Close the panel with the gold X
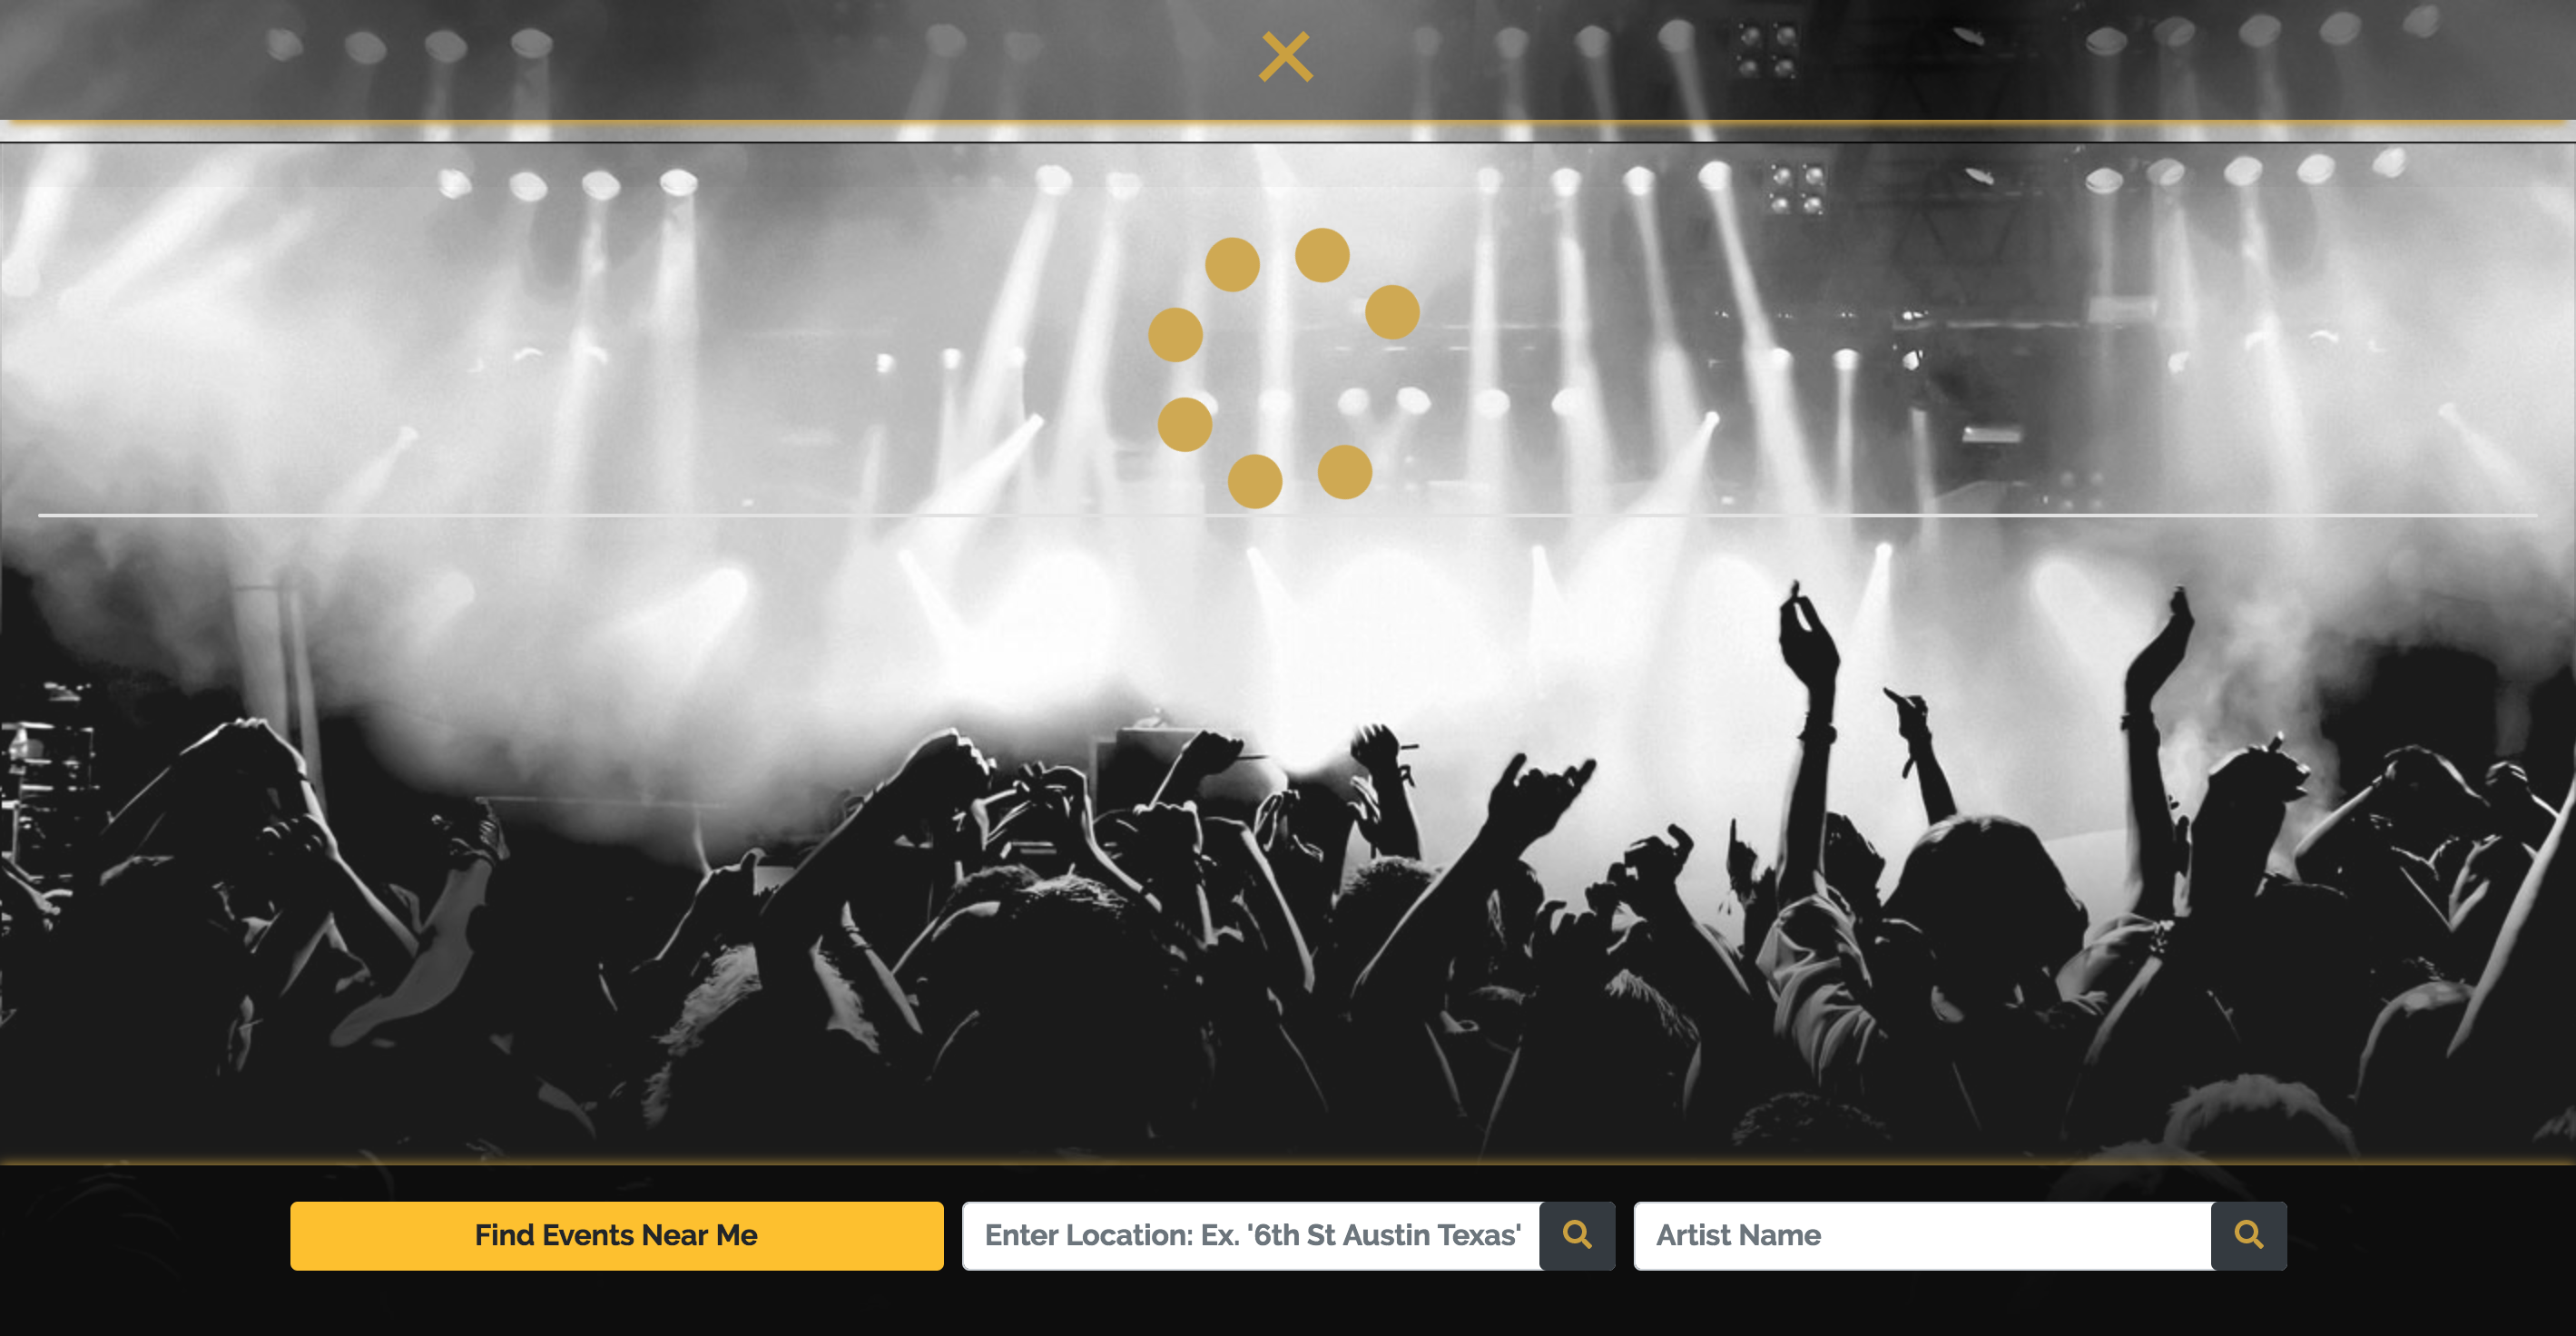The height and width of the screenshot is (1336, 2576). point(1285,57)
